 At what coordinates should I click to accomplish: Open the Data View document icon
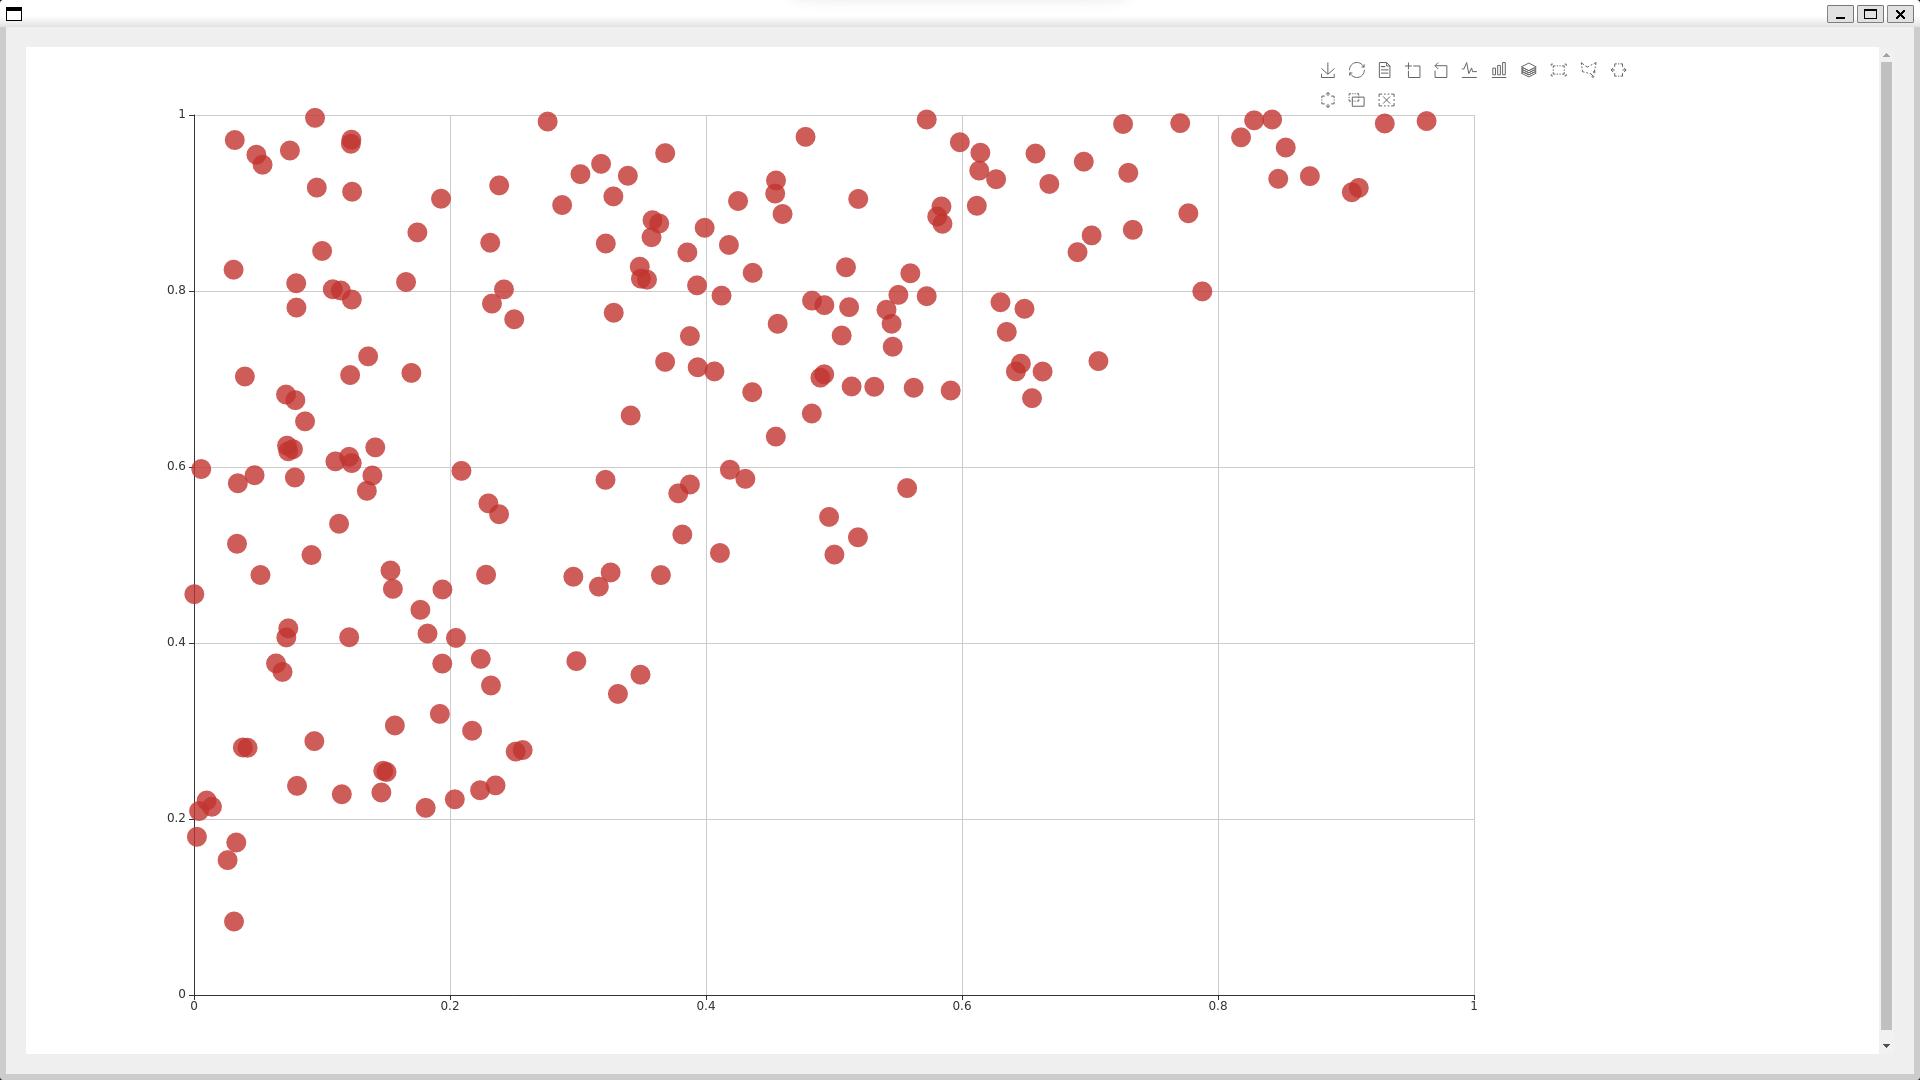pos(1384,70)
